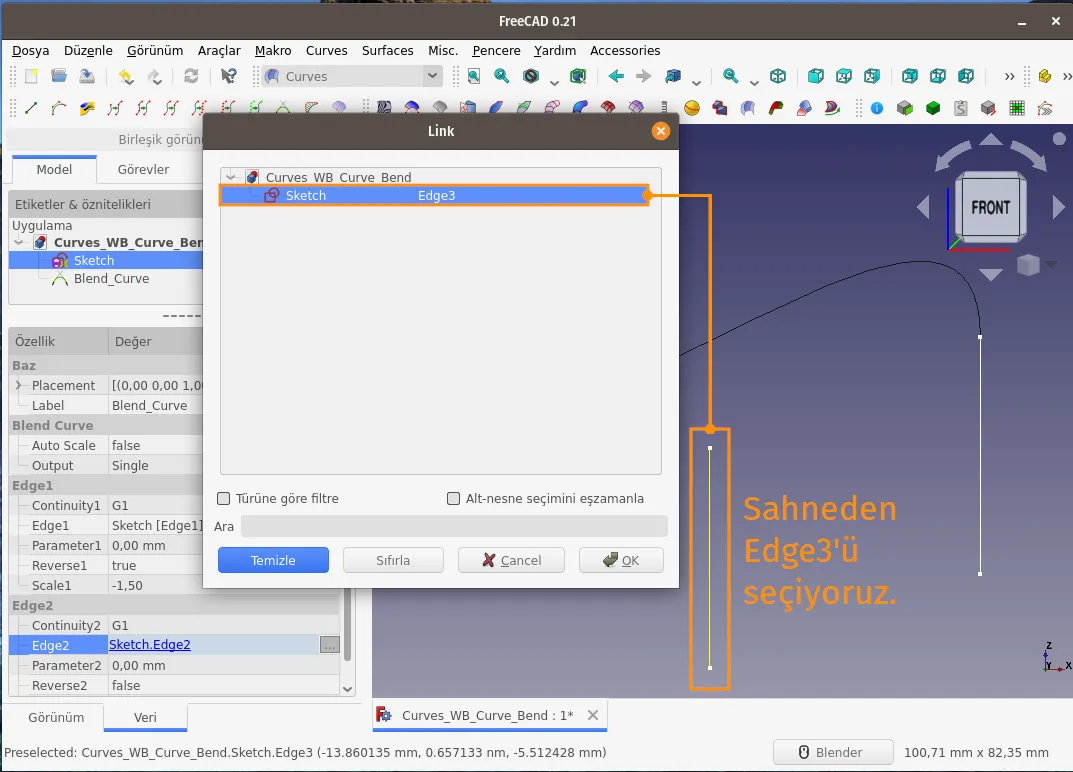1073x772 pixels.
Task: Click the green-red grid tool icon
Action: [1017, 108]
